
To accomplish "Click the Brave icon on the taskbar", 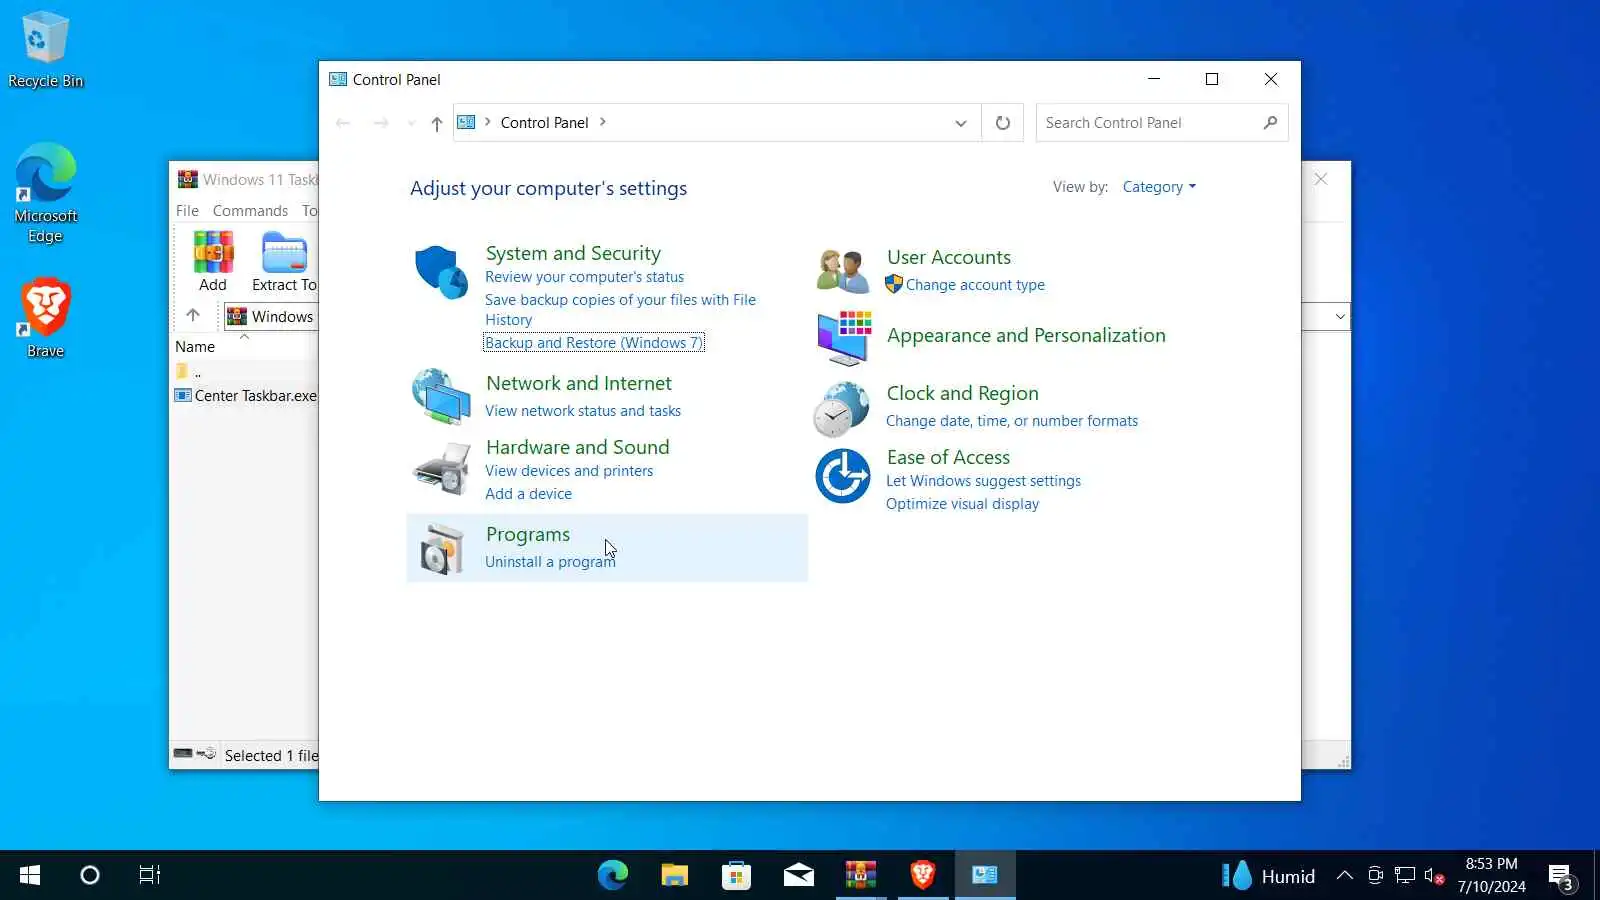I will [923, 876].
